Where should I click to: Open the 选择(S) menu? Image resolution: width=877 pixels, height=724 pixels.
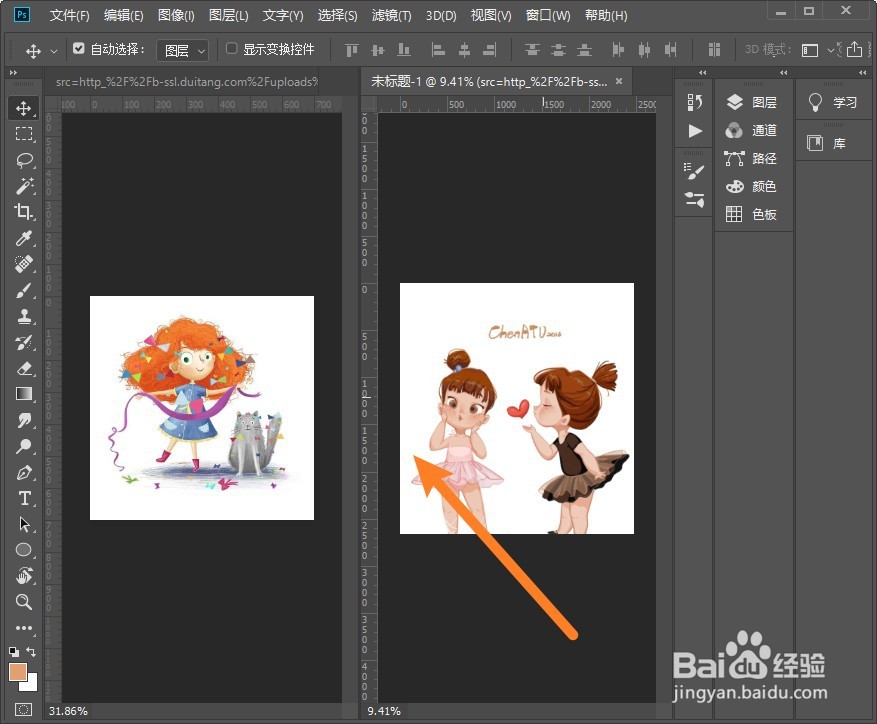click(337, 16)
